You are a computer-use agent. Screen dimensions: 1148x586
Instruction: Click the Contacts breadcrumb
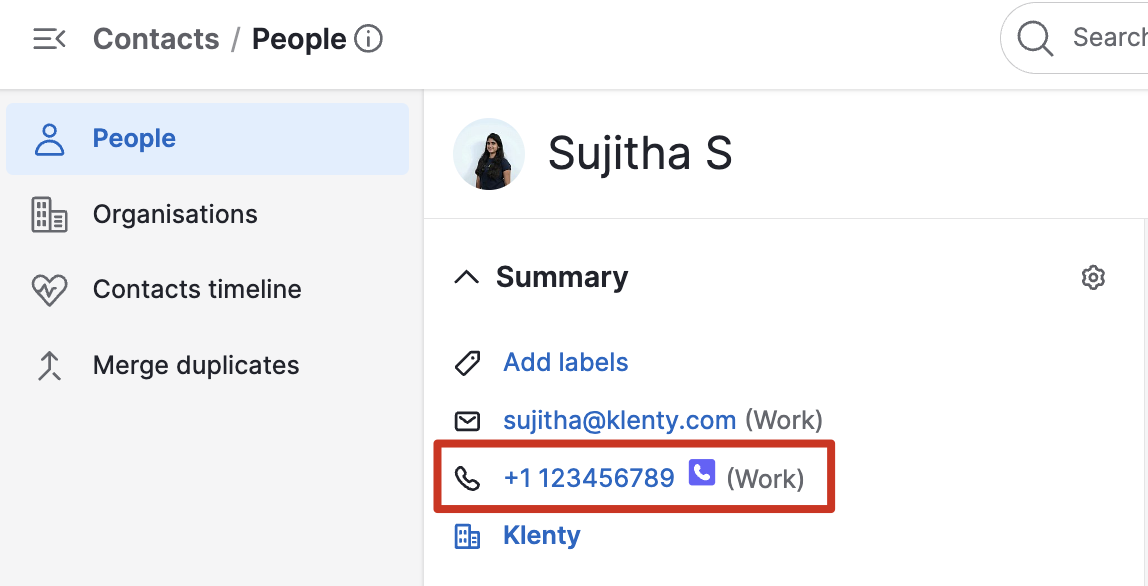[156, 39]
